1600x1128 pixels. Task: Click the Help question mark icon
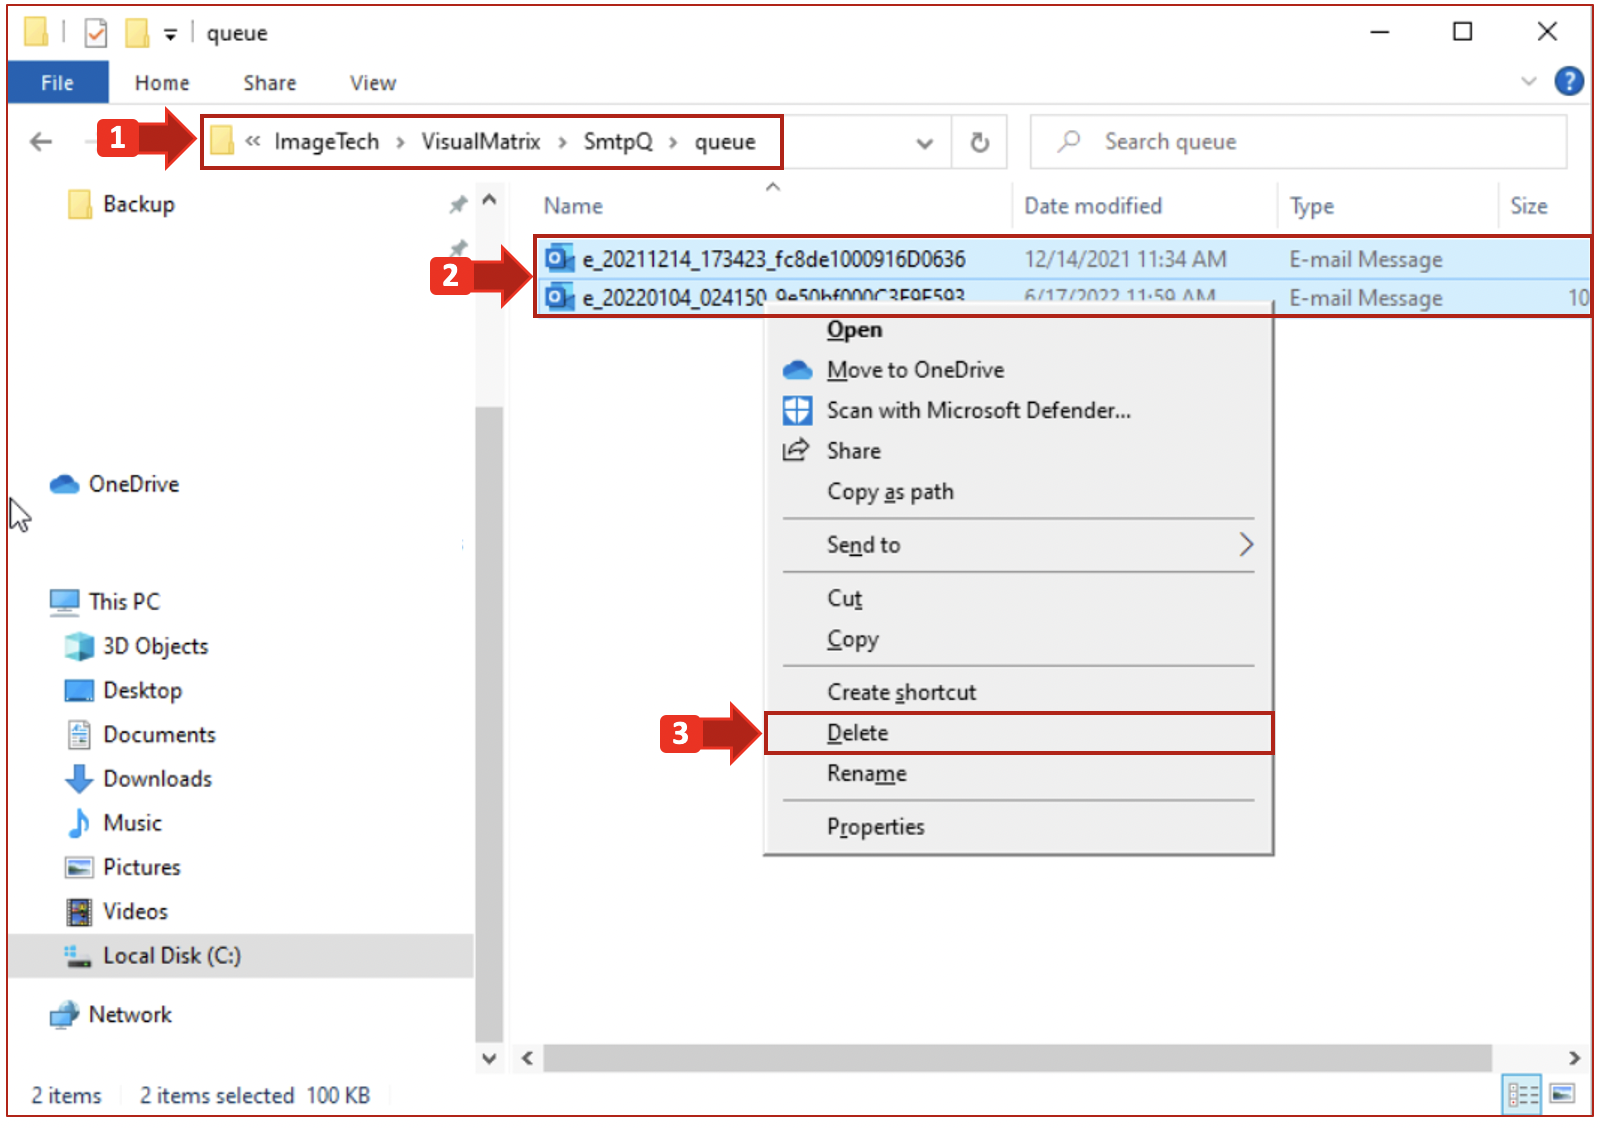1568,81
